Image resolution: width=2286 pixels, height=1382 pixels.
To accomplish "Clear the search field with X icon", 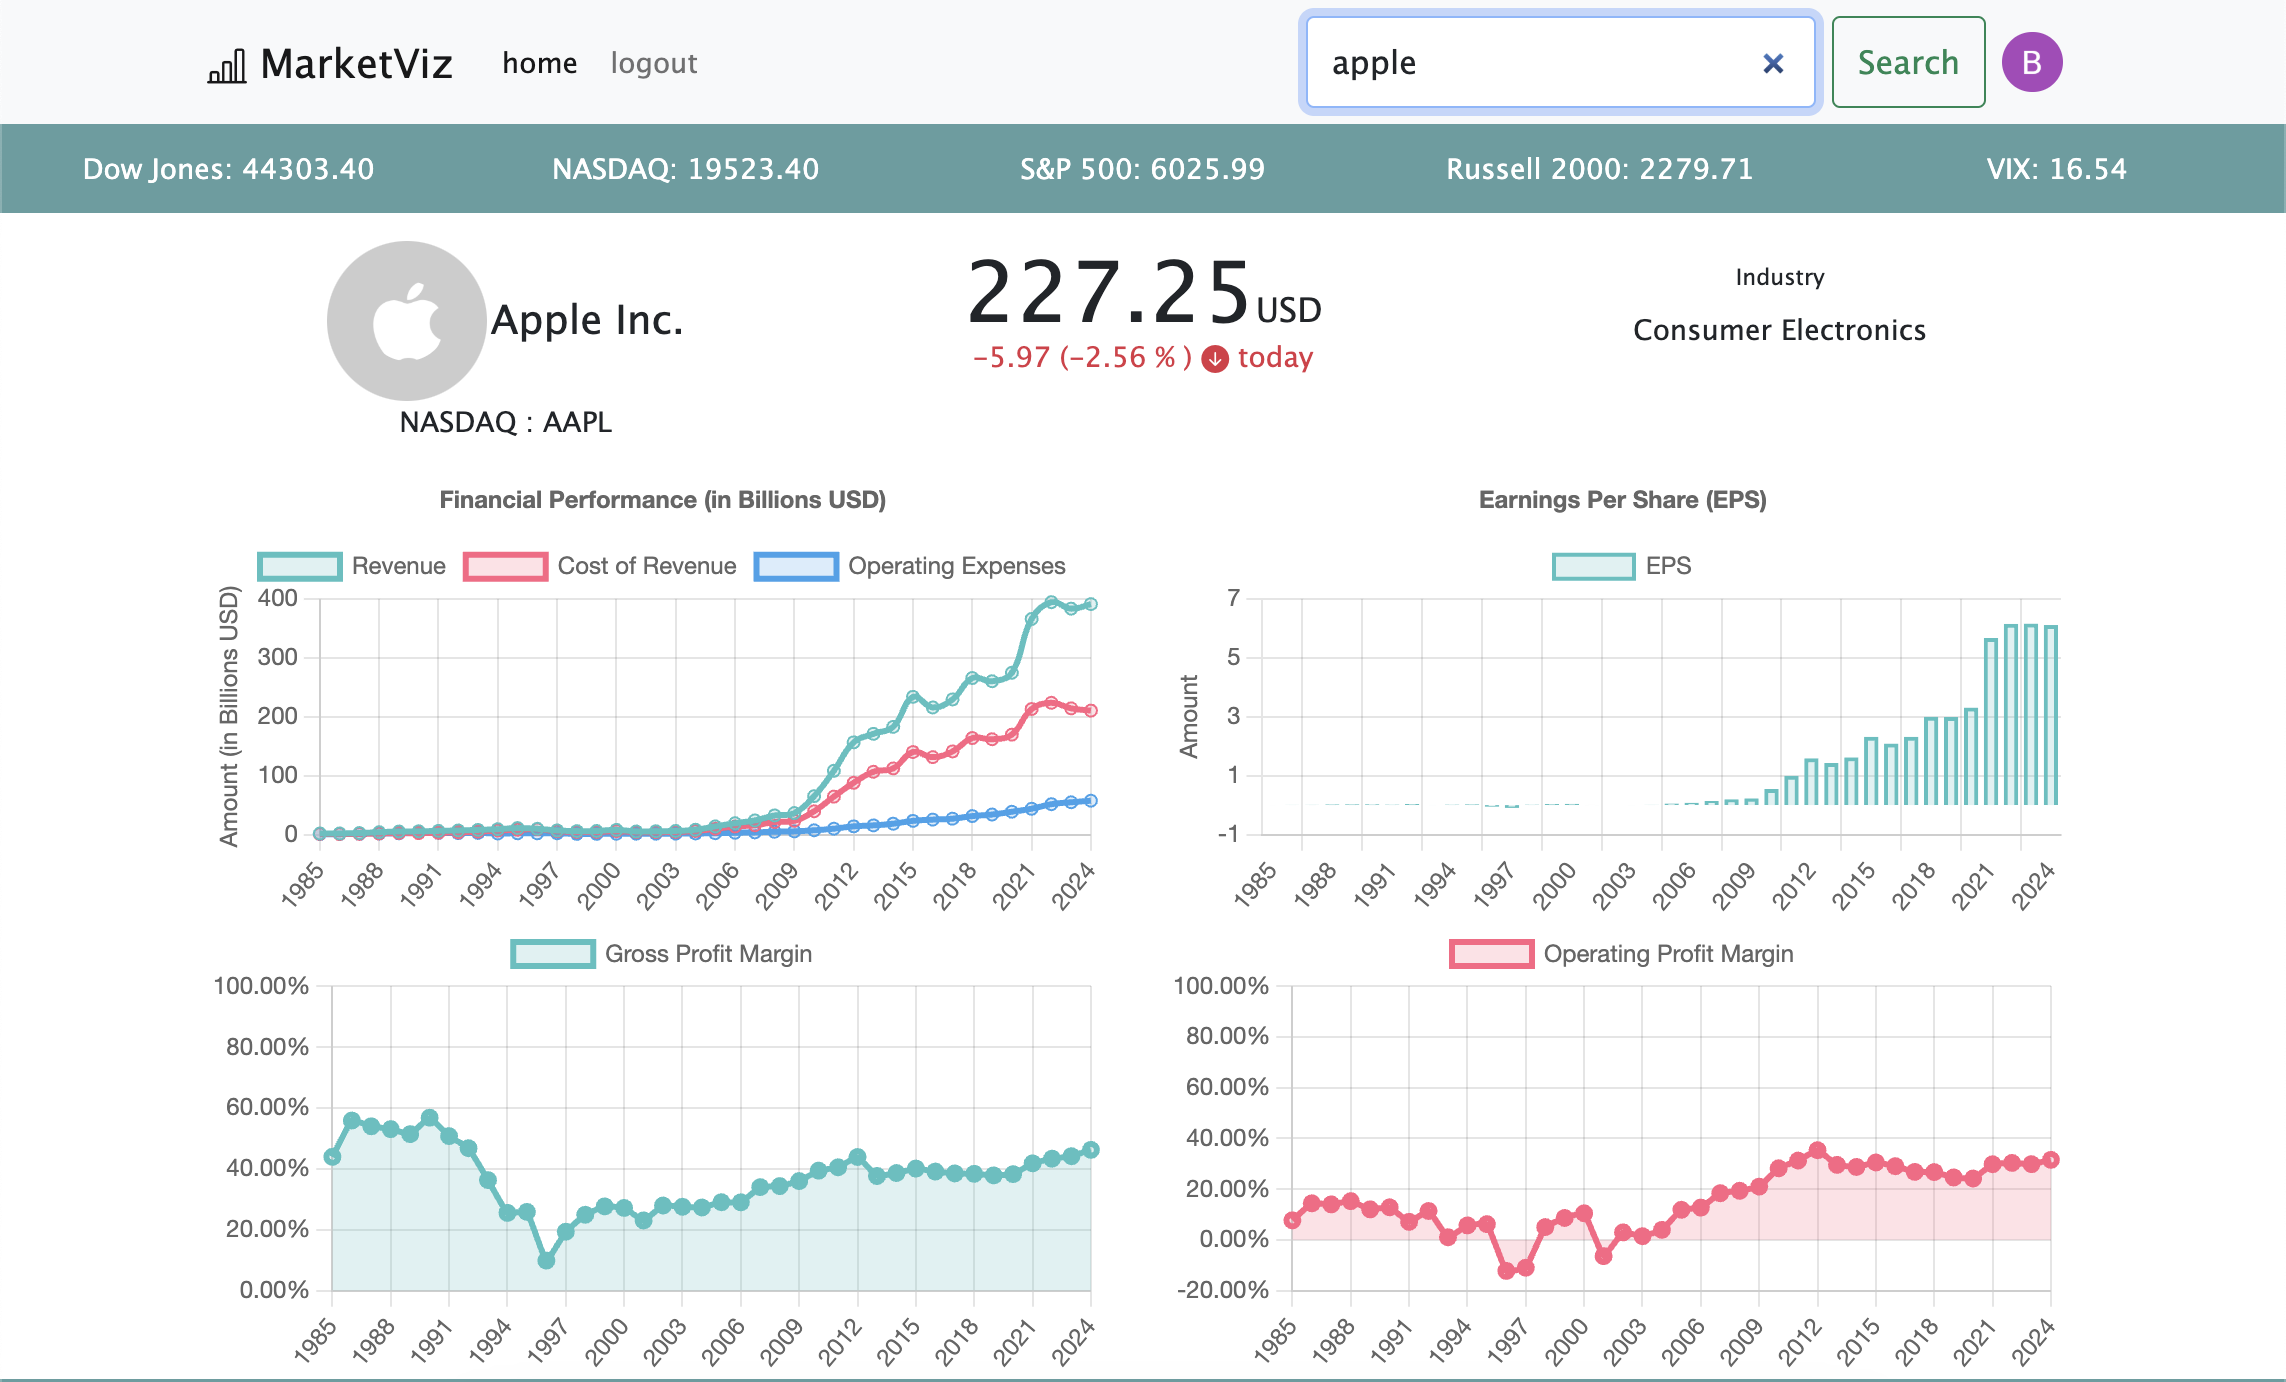I will [1773, 64].
